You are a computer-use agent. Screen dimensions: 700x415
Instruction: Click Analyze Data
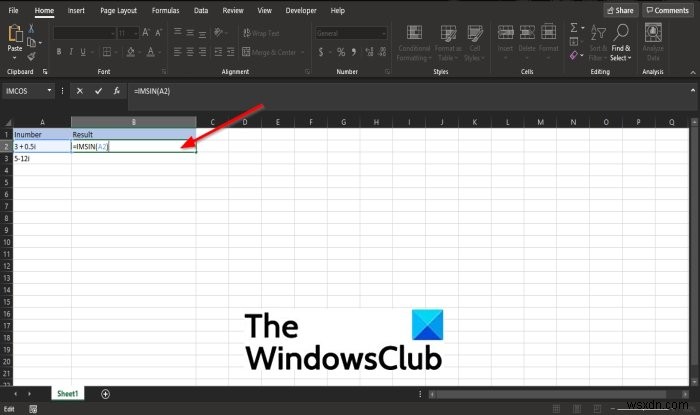(x=653, y=43)
